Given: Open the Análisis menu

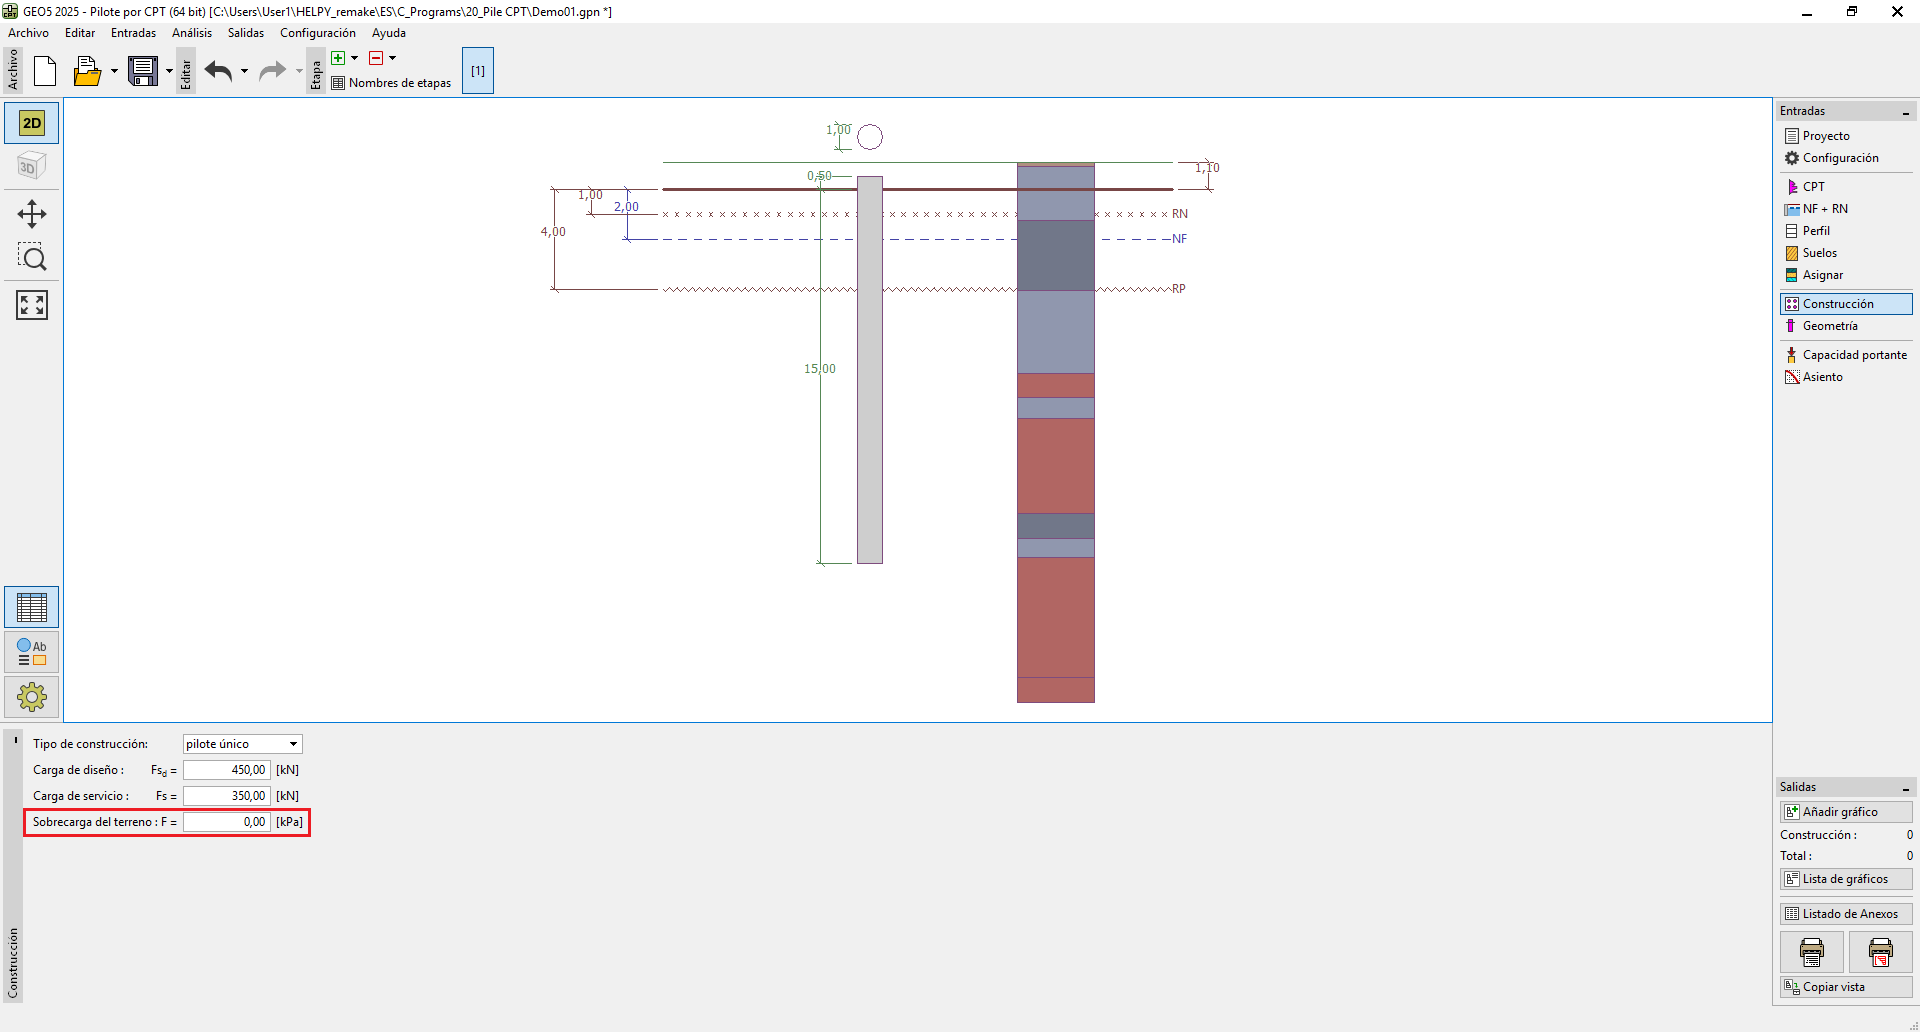Looking at the screenshot, I should pos(191,33).
